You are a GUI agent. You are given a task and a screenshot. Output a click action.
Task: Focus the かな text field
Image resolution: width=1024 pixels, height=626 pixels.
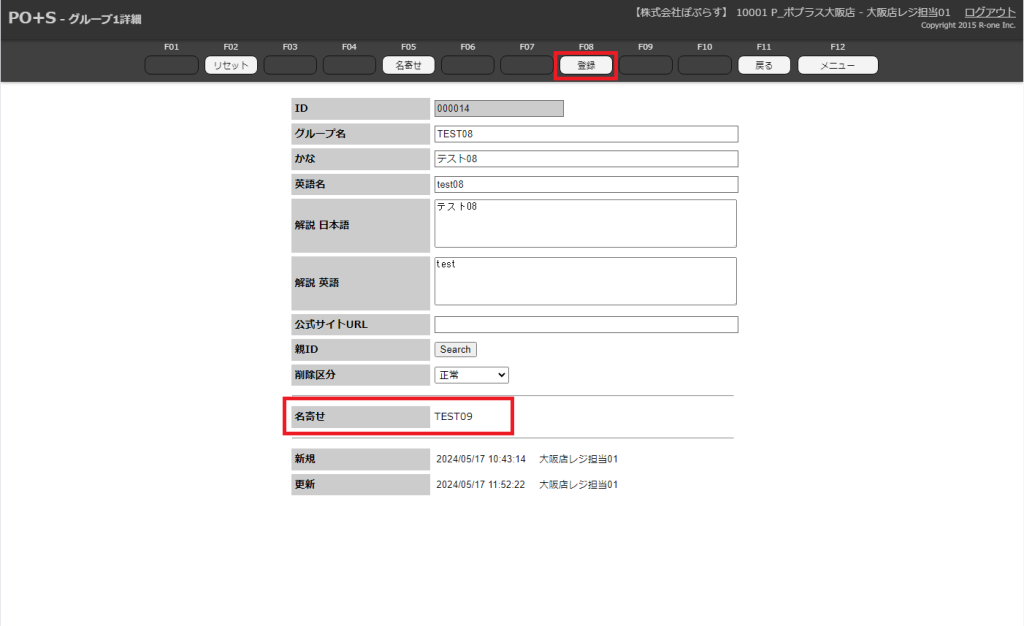coord(585,159)
